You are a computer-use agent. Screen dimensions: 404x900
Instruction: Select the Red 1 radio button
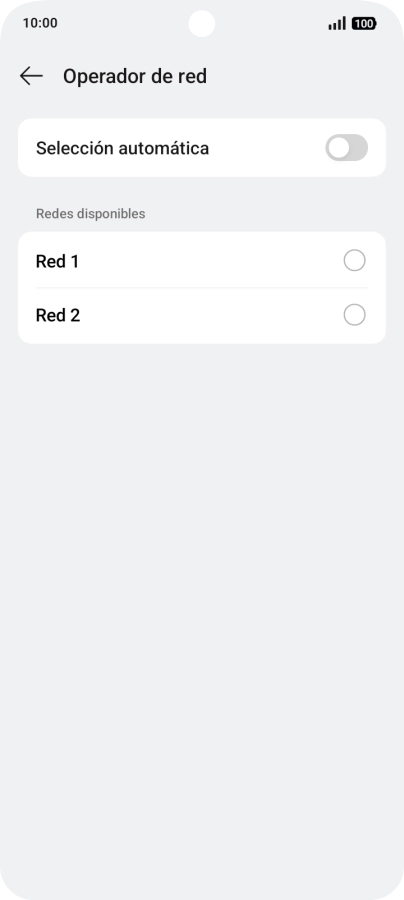click(x=354, y=261)
